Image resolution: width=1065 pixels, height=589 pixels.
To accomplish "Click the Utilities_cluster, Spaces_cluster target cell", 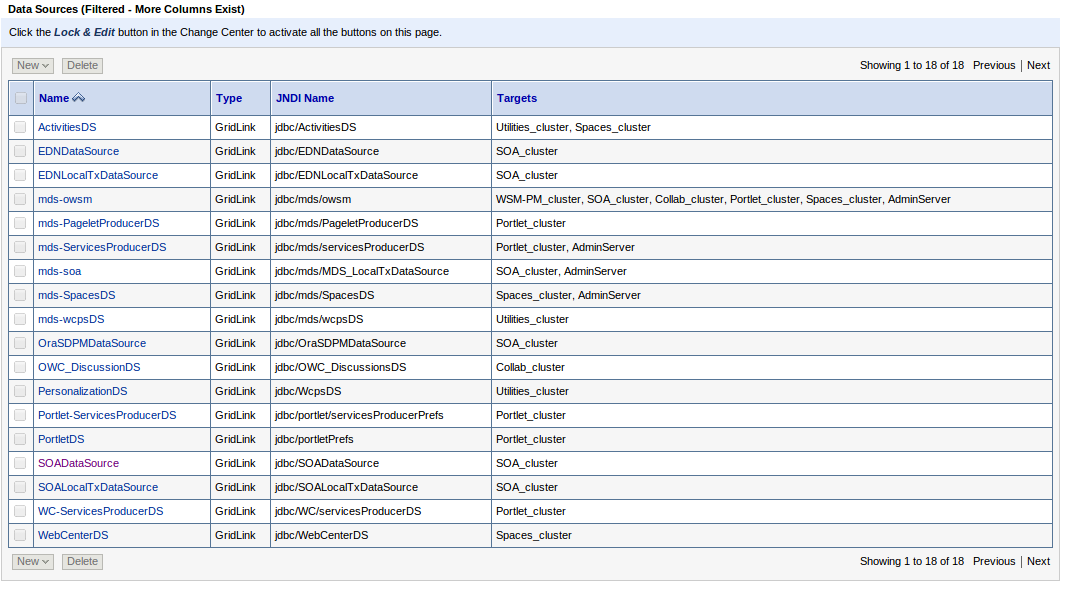I will 772,127.
